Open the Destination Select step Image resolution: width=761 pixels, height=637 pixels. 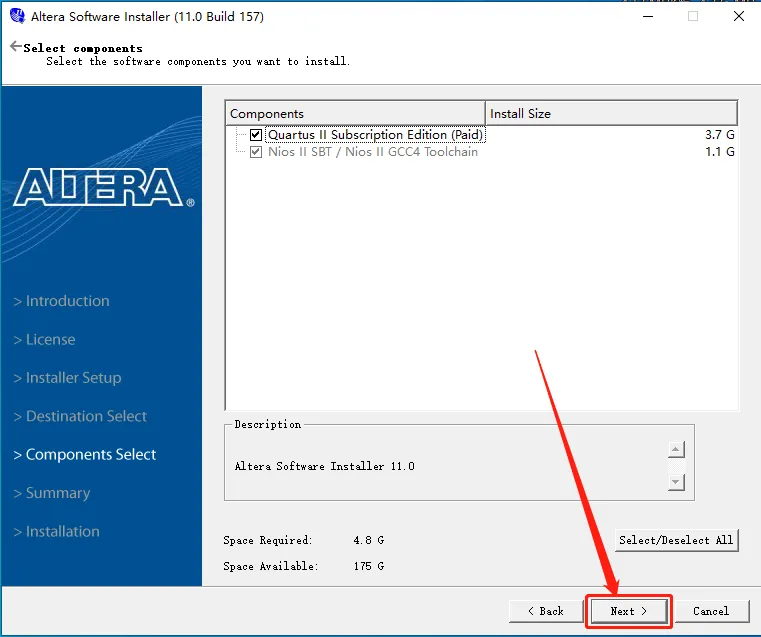80,416
